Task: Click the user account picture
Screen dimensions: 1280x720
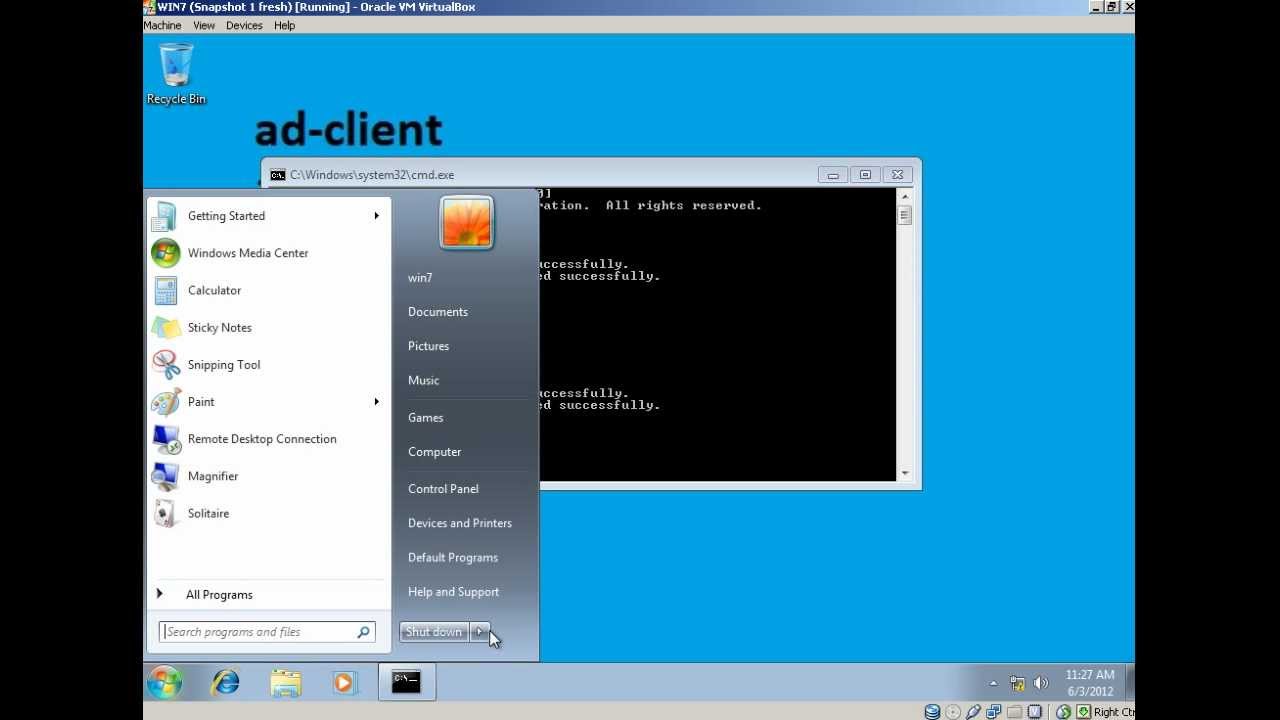Action: point(466,222)
